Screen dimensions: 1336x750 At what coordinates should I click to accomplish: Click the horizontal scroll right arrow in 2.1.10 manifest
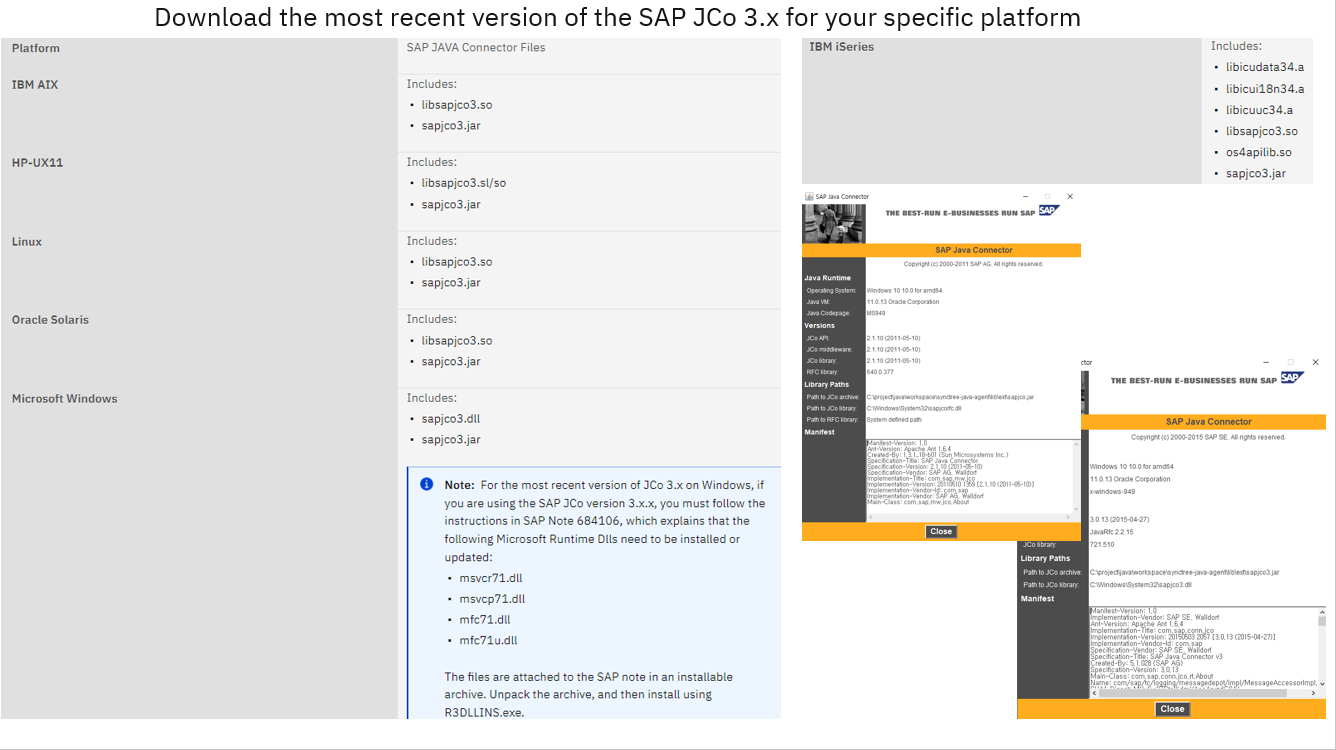click(x=1068, y=517)
